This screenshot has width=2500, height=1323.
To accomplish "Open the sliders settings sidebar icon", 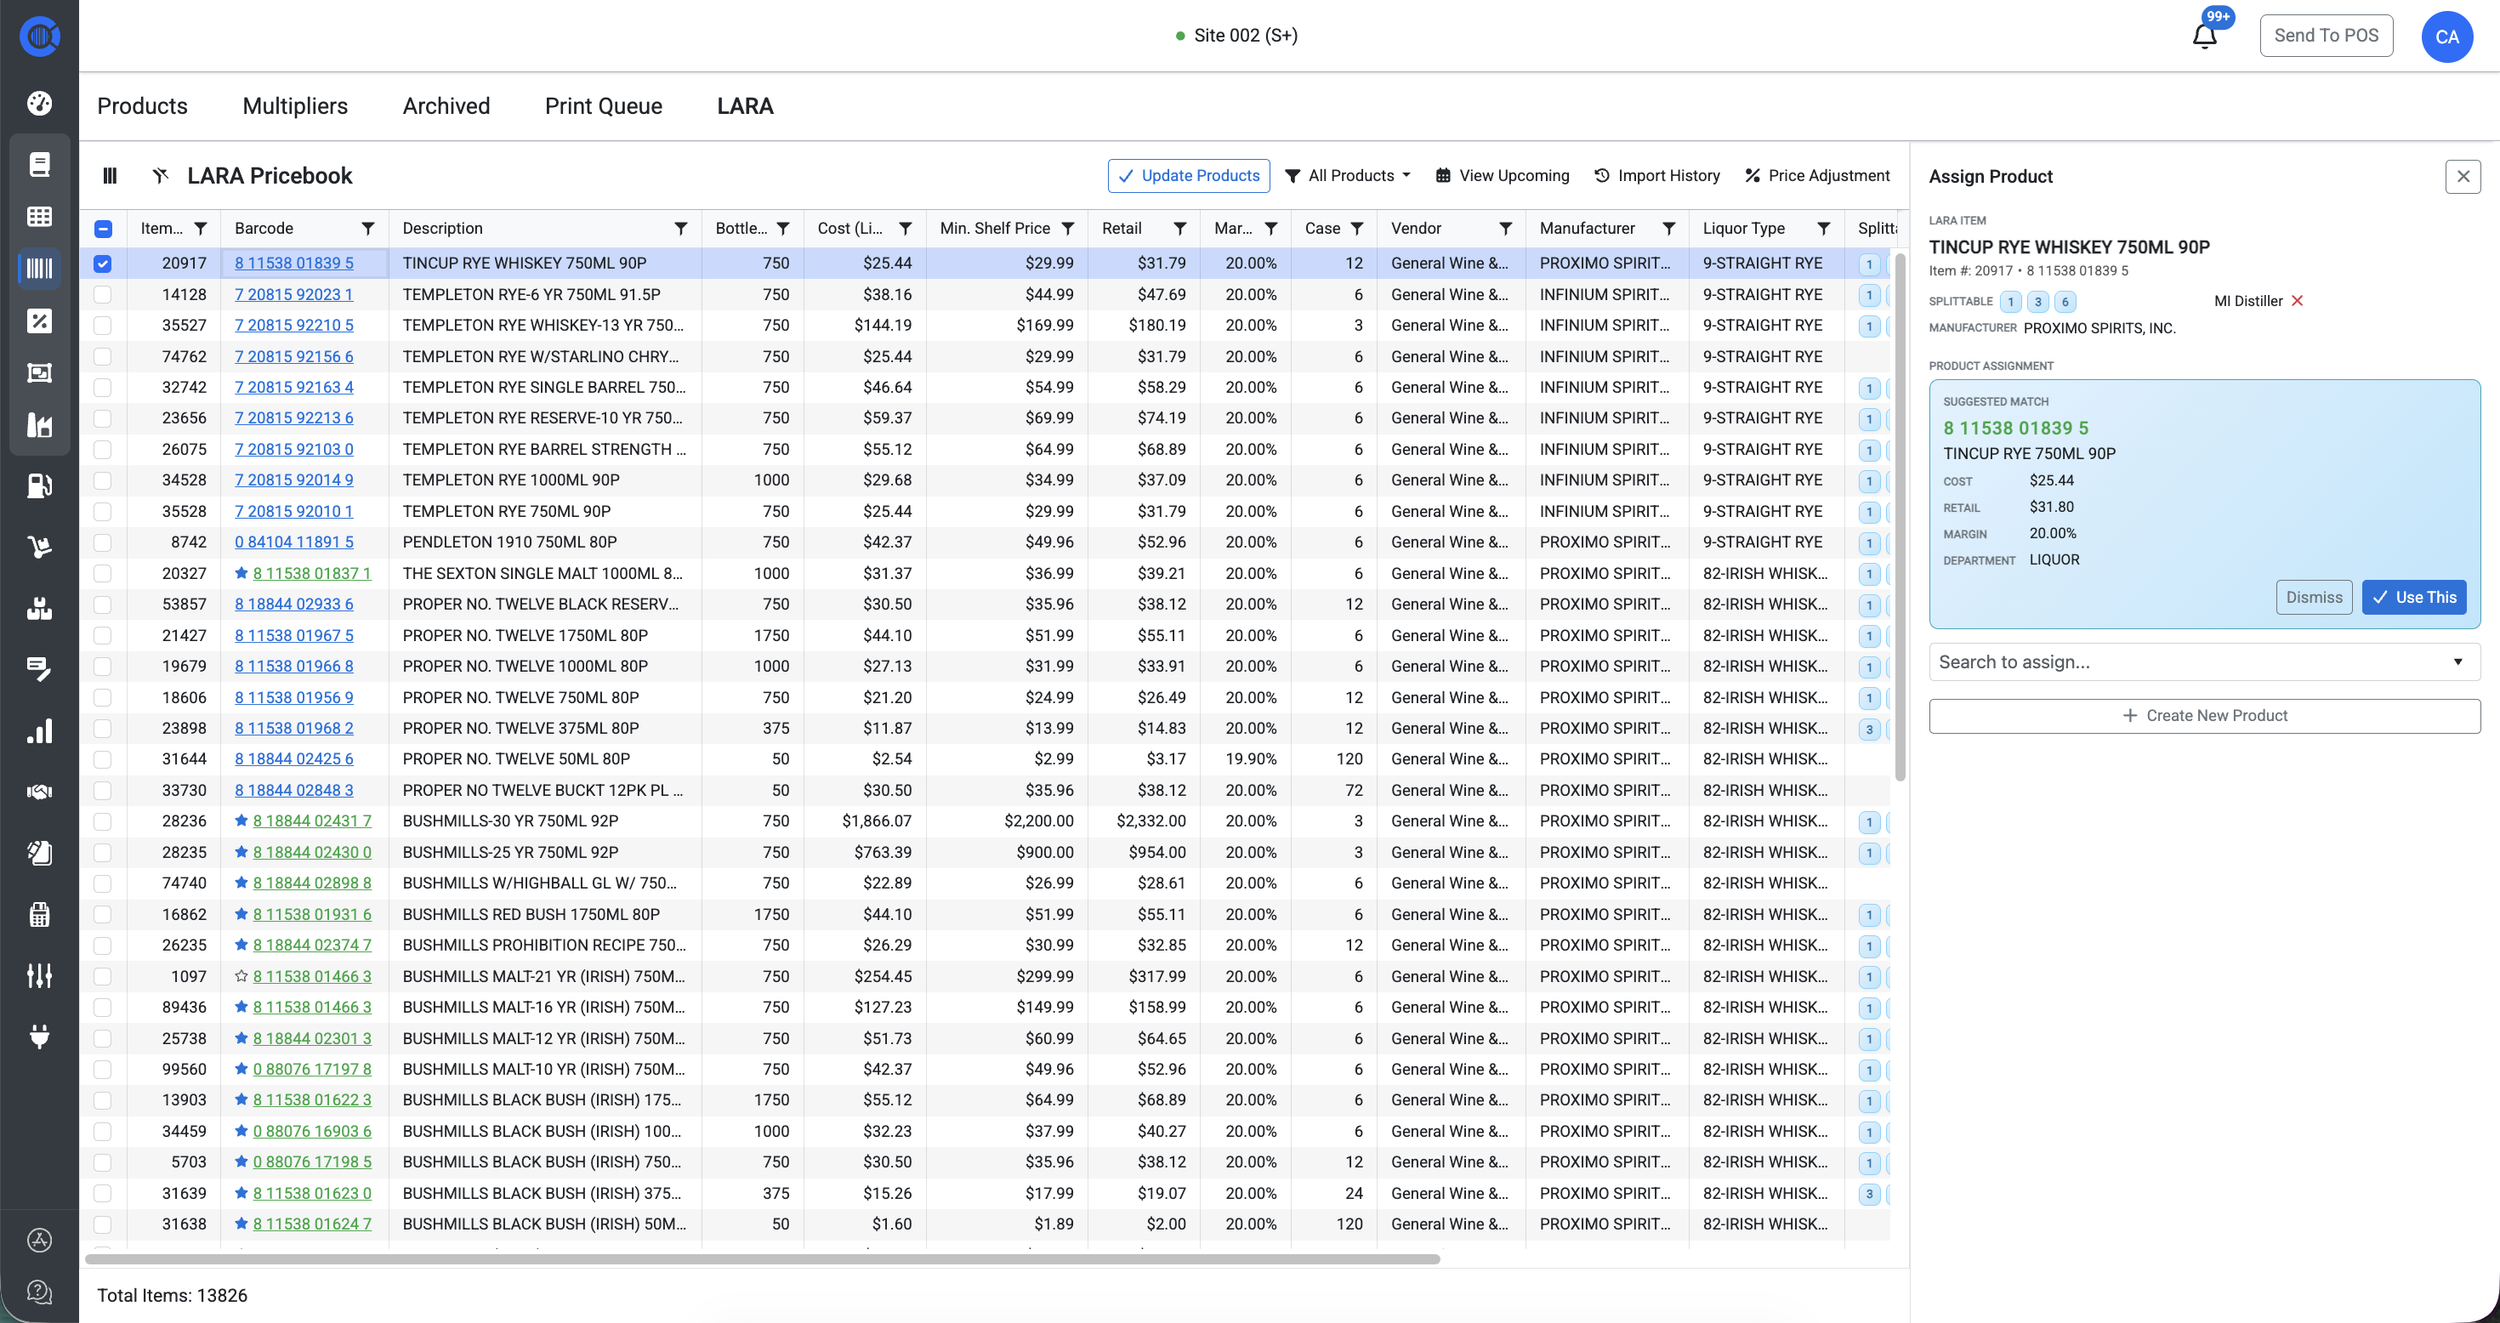I will 39,975.
